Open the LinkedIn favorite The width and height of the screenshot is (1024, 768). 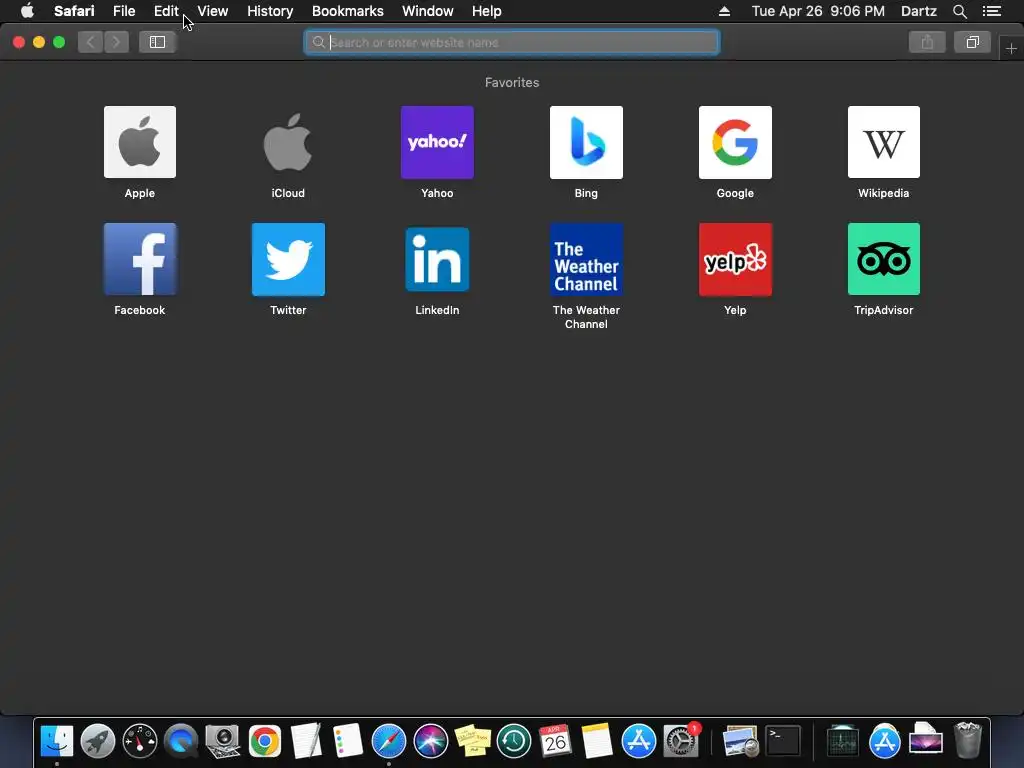click(437, 259)
